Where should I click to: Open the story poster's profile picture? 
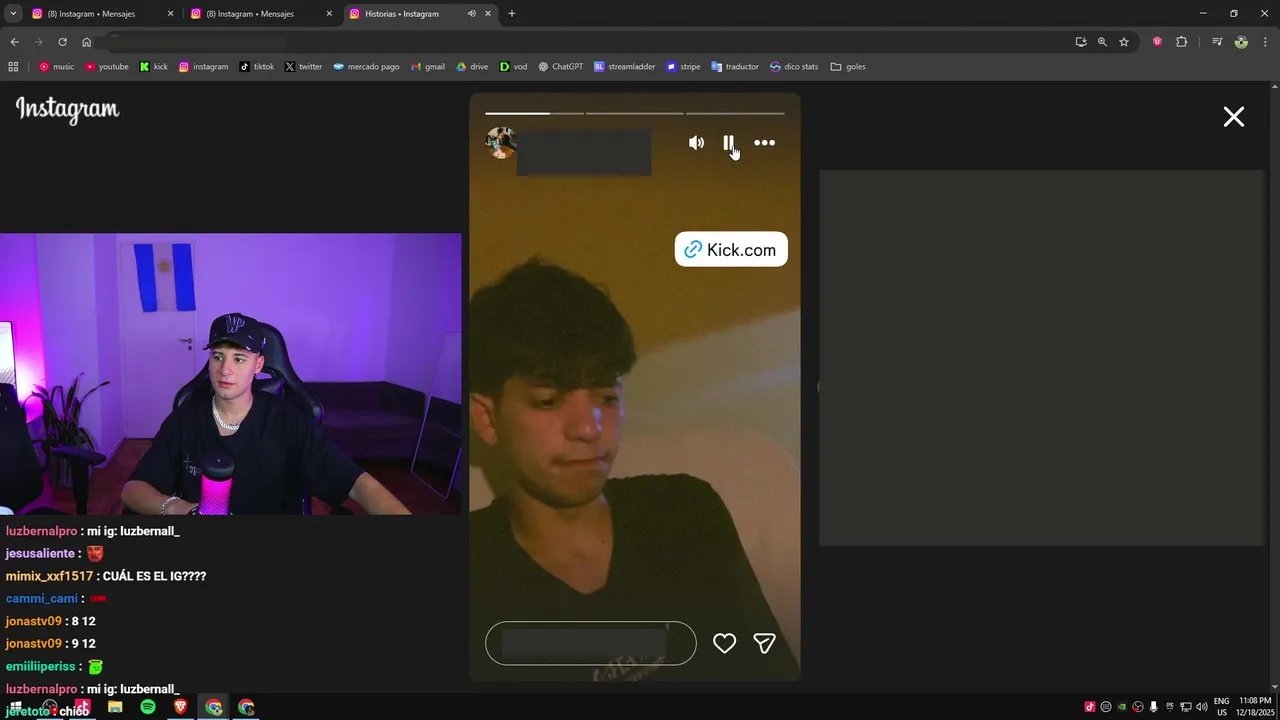click(500, 143)
